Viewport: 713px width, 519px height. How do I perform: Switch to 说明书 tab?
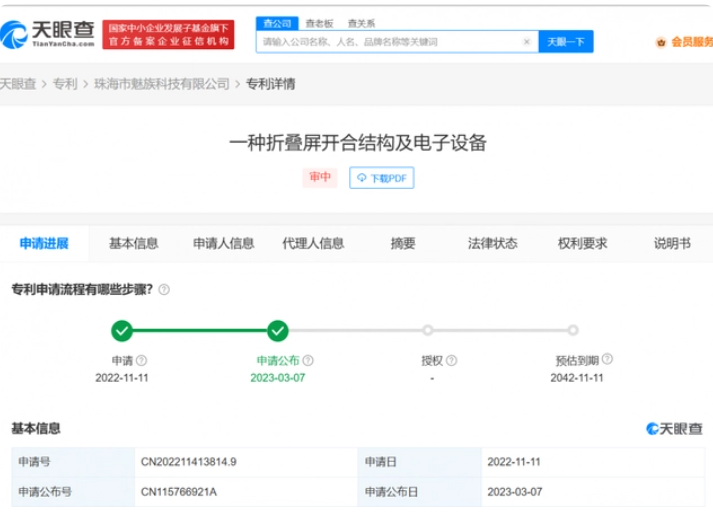point(672,244)
